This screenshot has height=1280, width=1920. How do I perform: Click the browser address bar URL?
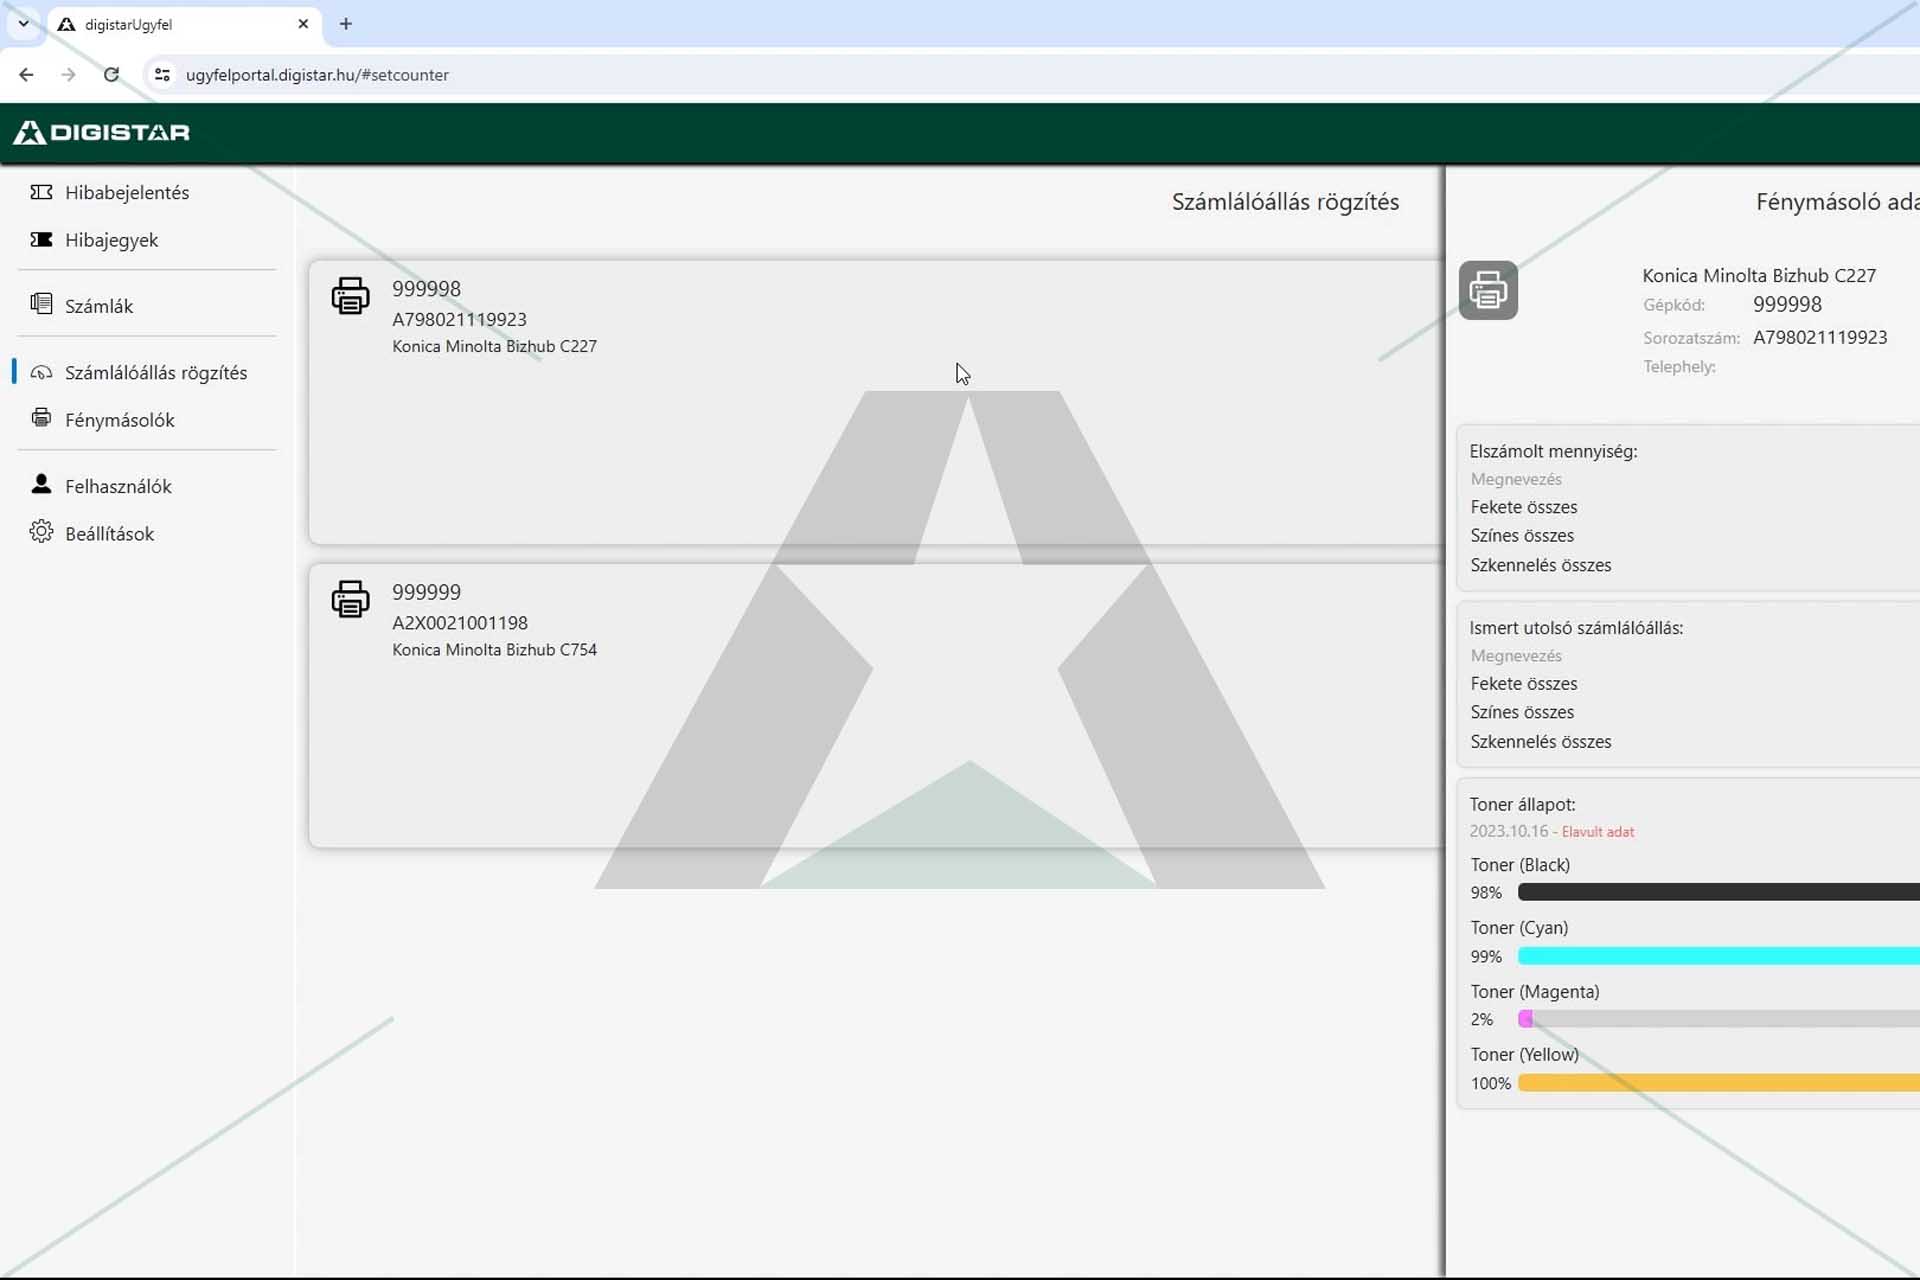tap(317, 75)
